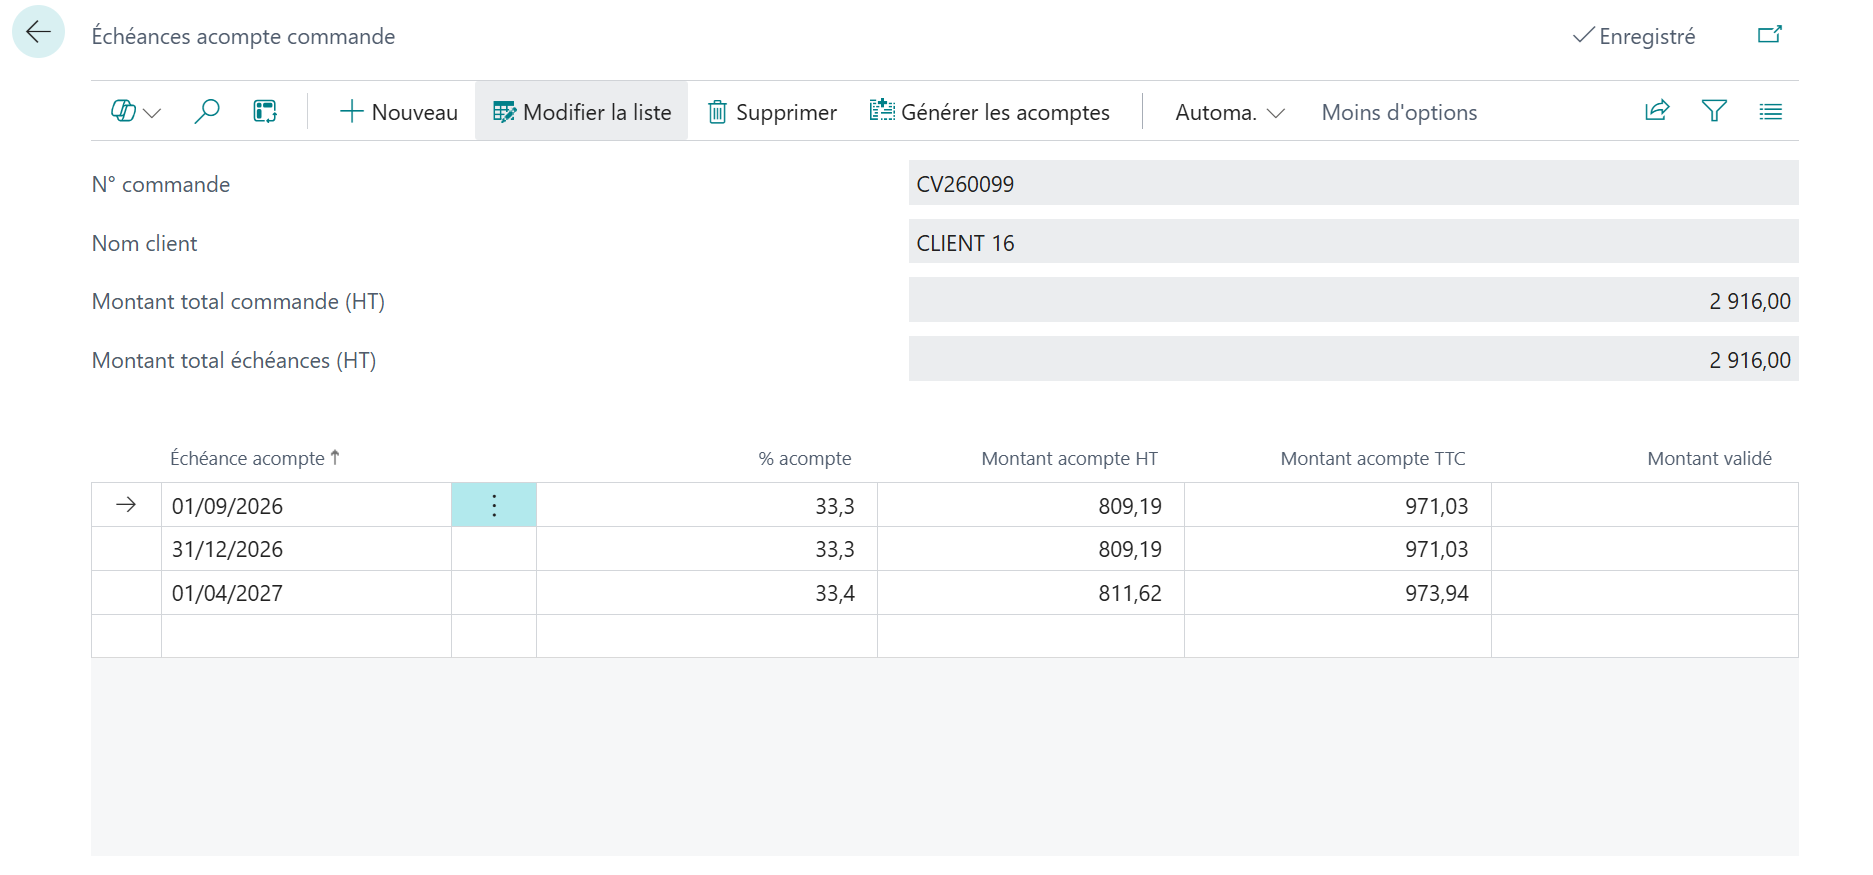Expand the Automa. menu
Viewport: 1873px width, 875px height.
[x=1230, y=112]
